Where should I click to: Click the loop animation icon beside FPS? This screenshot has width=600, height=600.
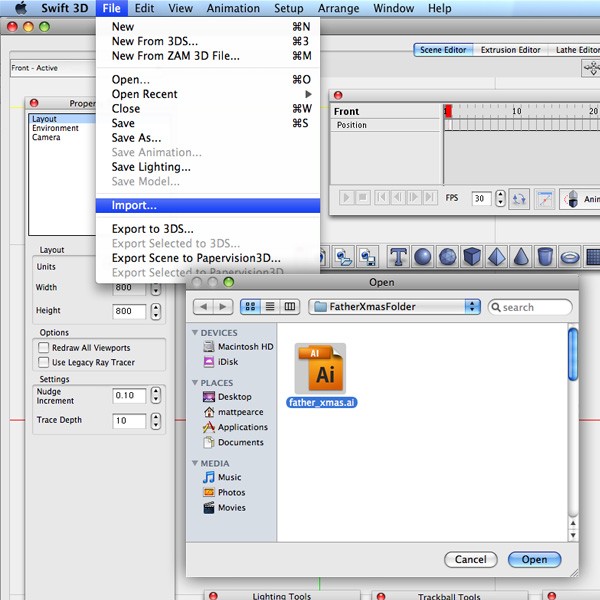tap(519, 199)
